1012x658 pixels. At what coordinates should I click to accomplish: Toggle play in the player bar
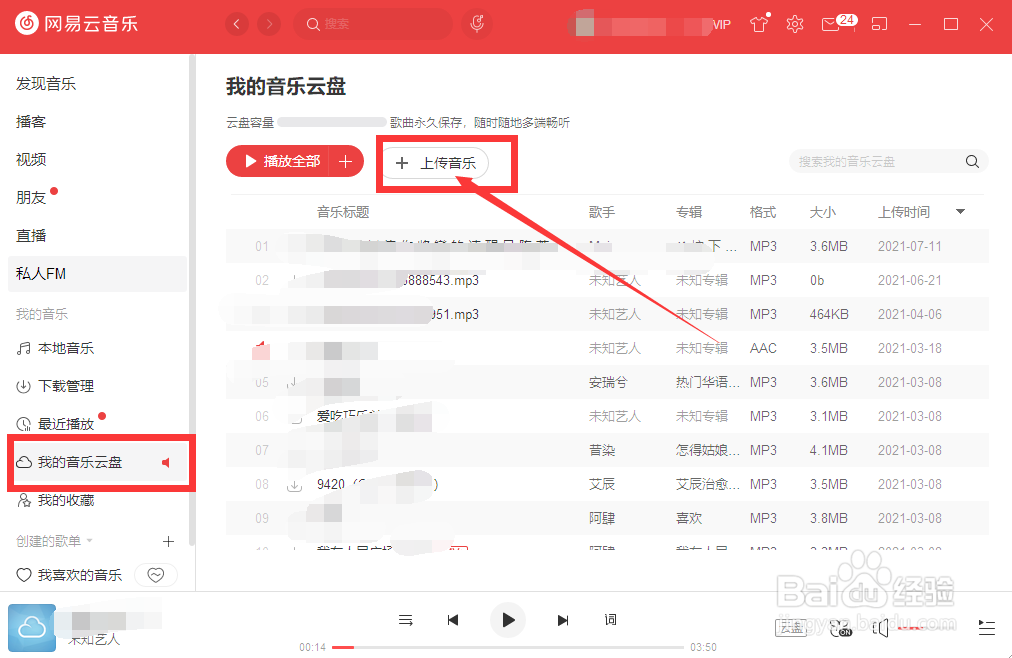pyautogui.click(x=507, y=620)
